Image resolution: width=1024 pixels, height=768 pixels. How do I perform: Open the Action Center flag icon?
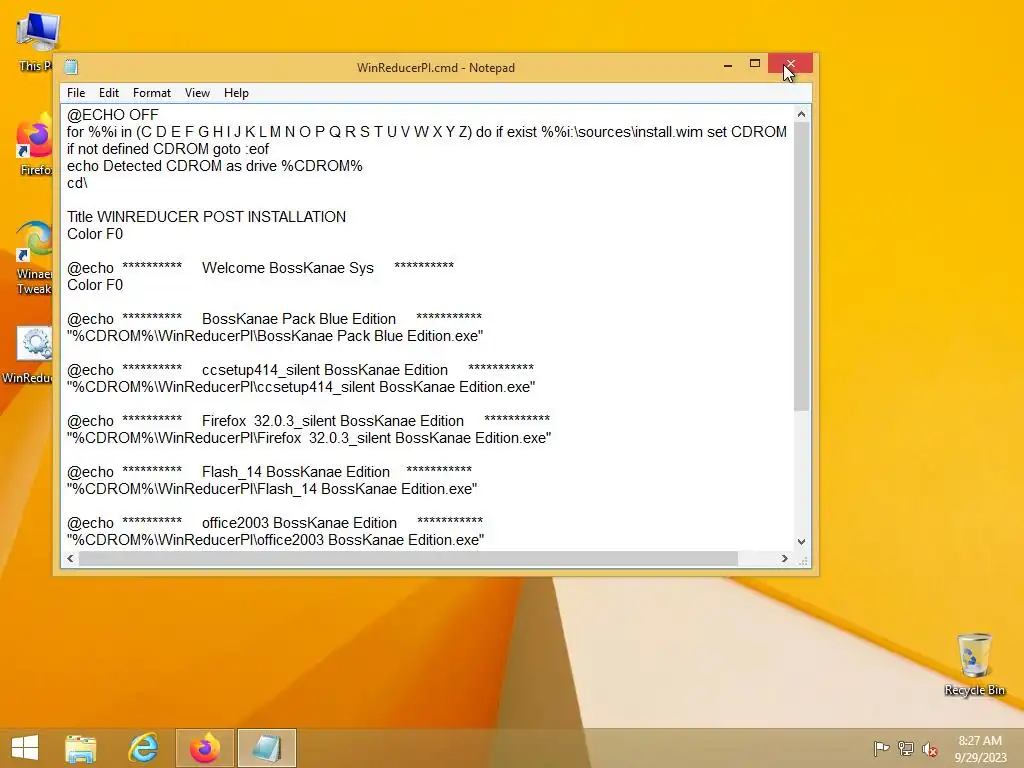tap(881, 748)
